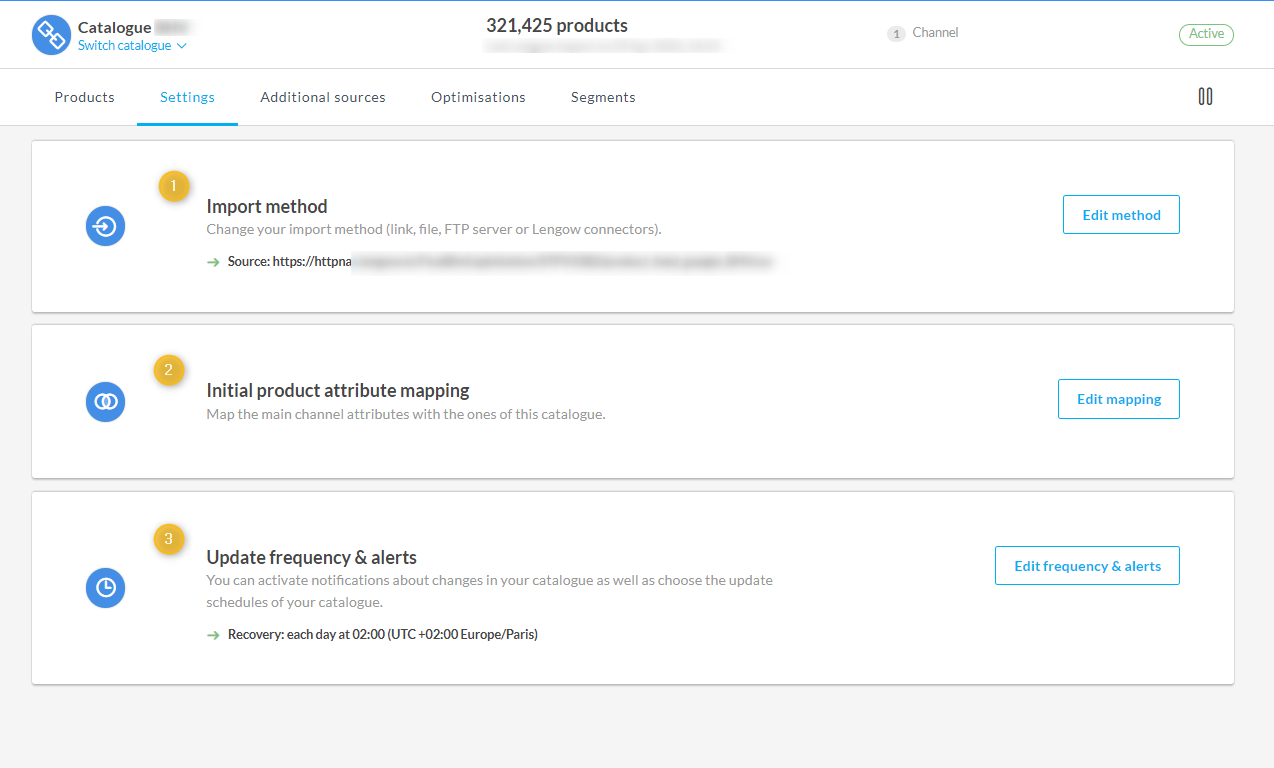
Task: Click the yellow step 1 badge
Action: (x=174, y=186)
